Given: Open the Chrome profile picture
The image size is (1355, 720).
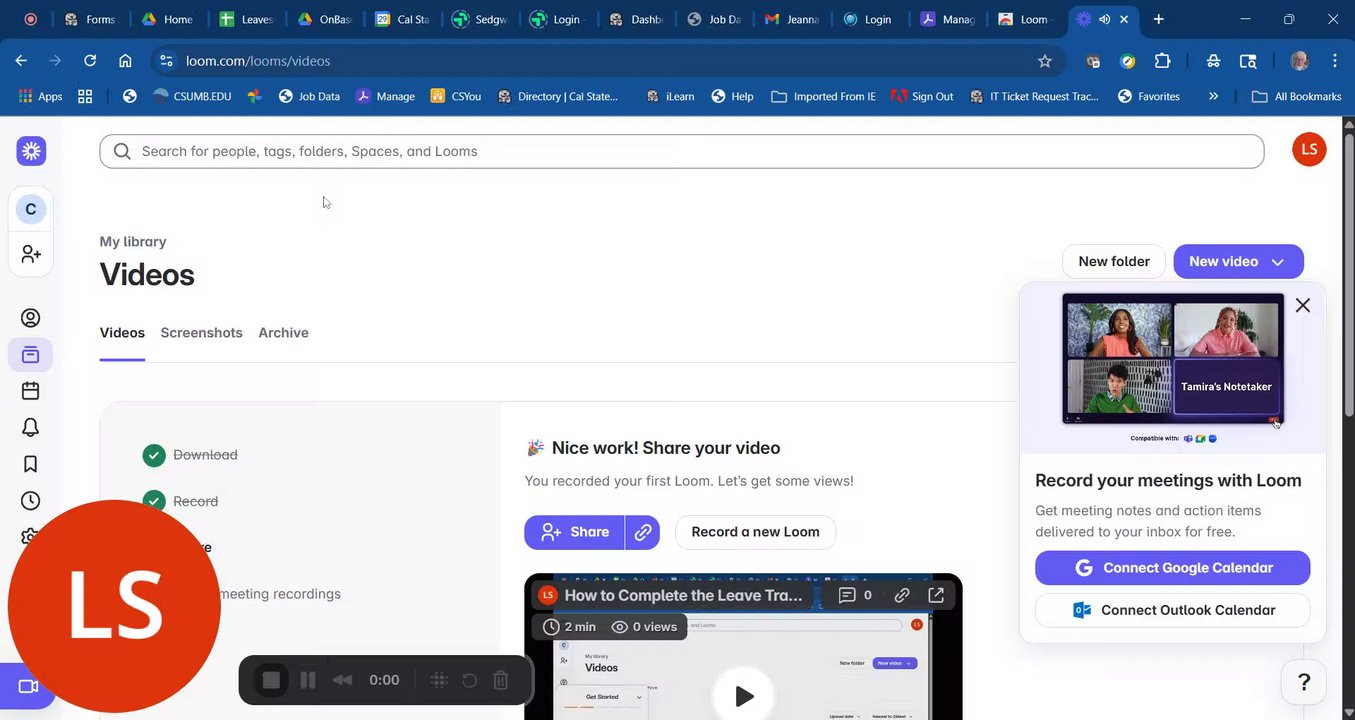Looking at the screenshot, I should tap(1299, 61).
